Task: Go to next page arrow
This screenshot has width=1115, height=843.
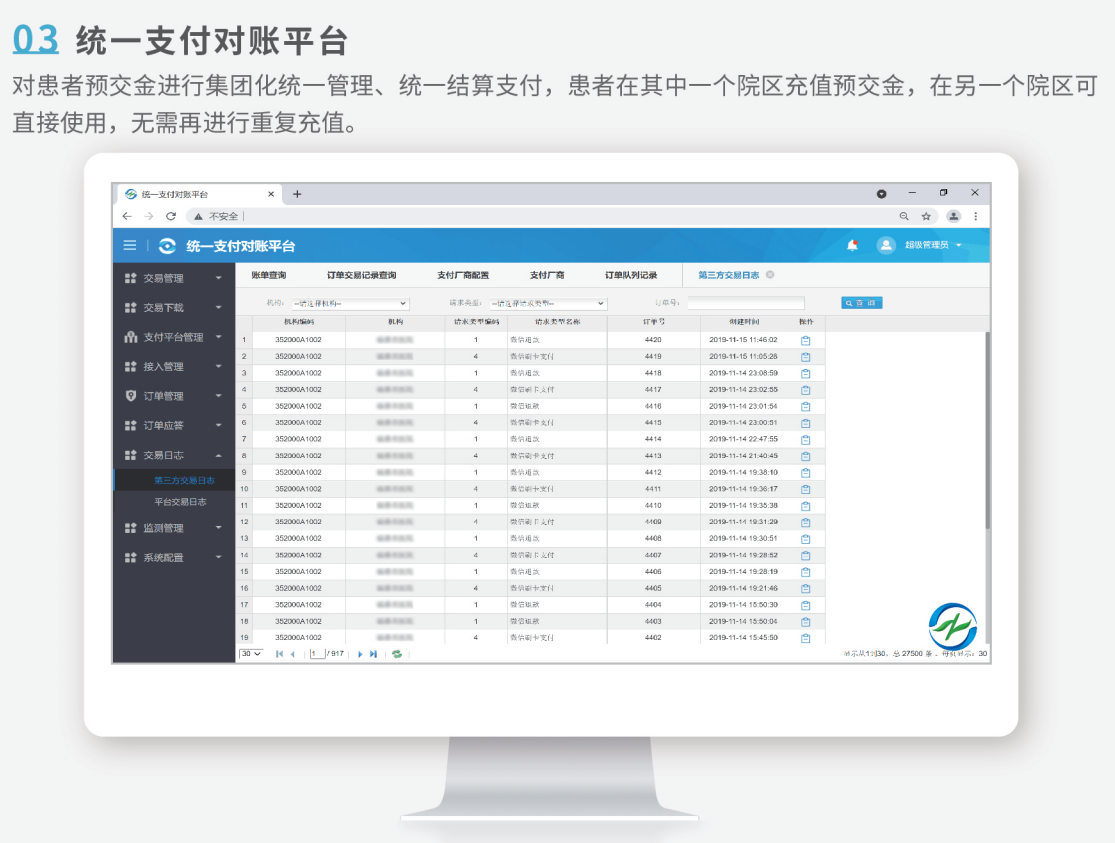Action: point(360,654)
